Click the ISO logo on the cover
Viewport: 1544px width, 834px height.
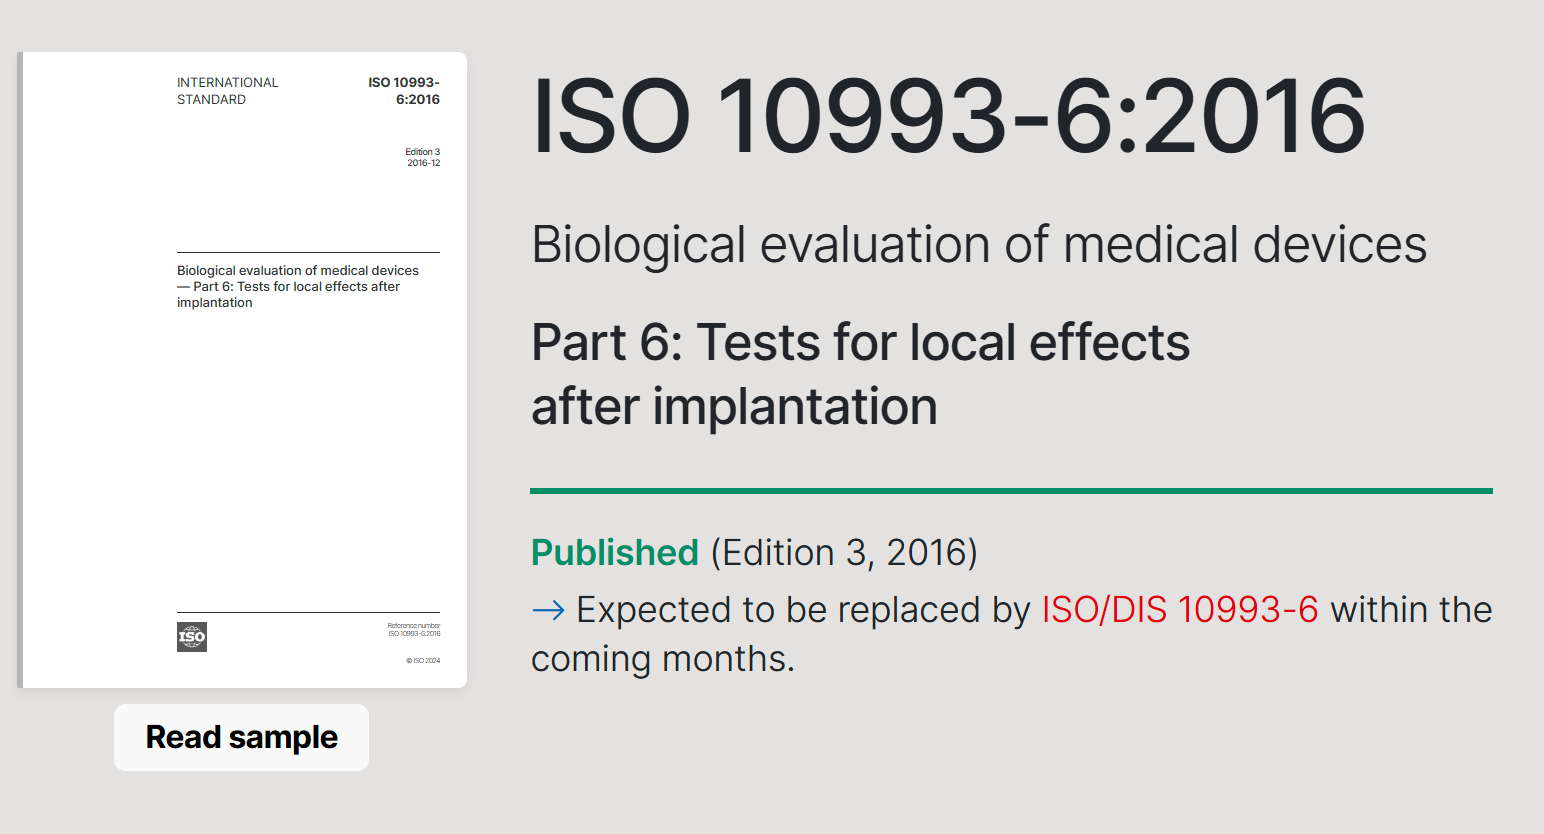(192, 636)
